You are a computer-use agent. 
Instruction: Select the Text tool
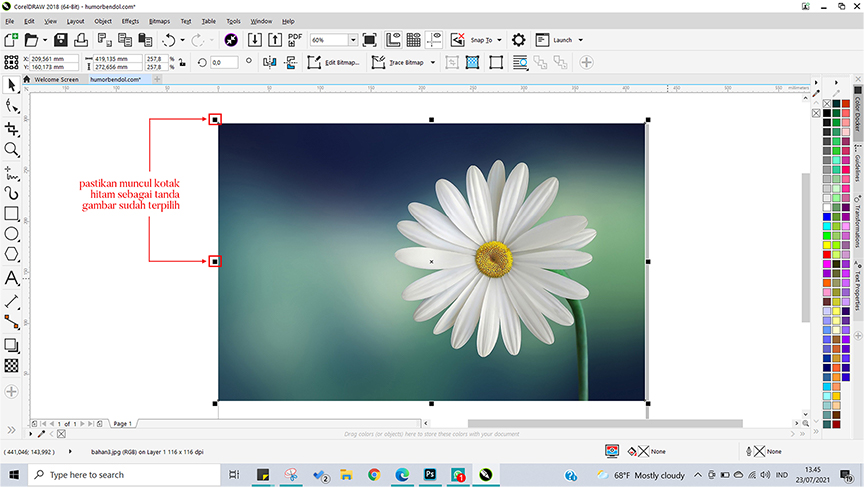(x=12, y=278)
